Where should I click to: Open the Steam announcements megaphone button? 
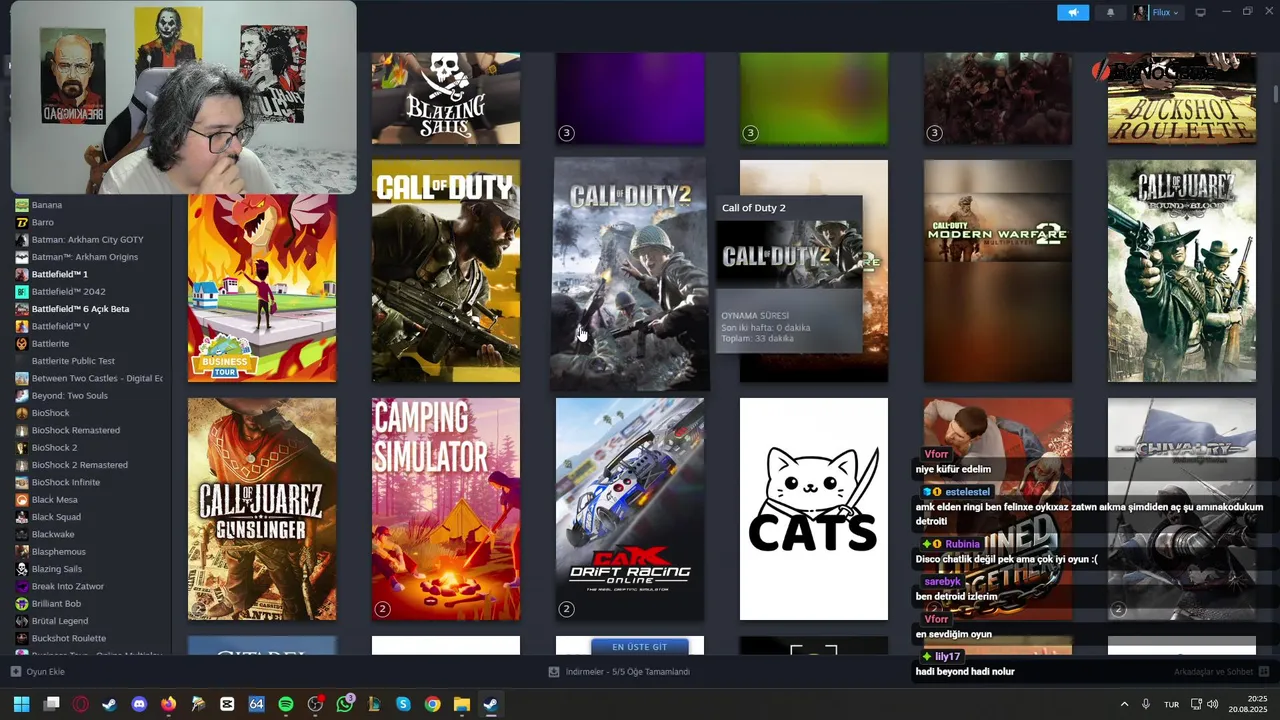coord(1073,12)
